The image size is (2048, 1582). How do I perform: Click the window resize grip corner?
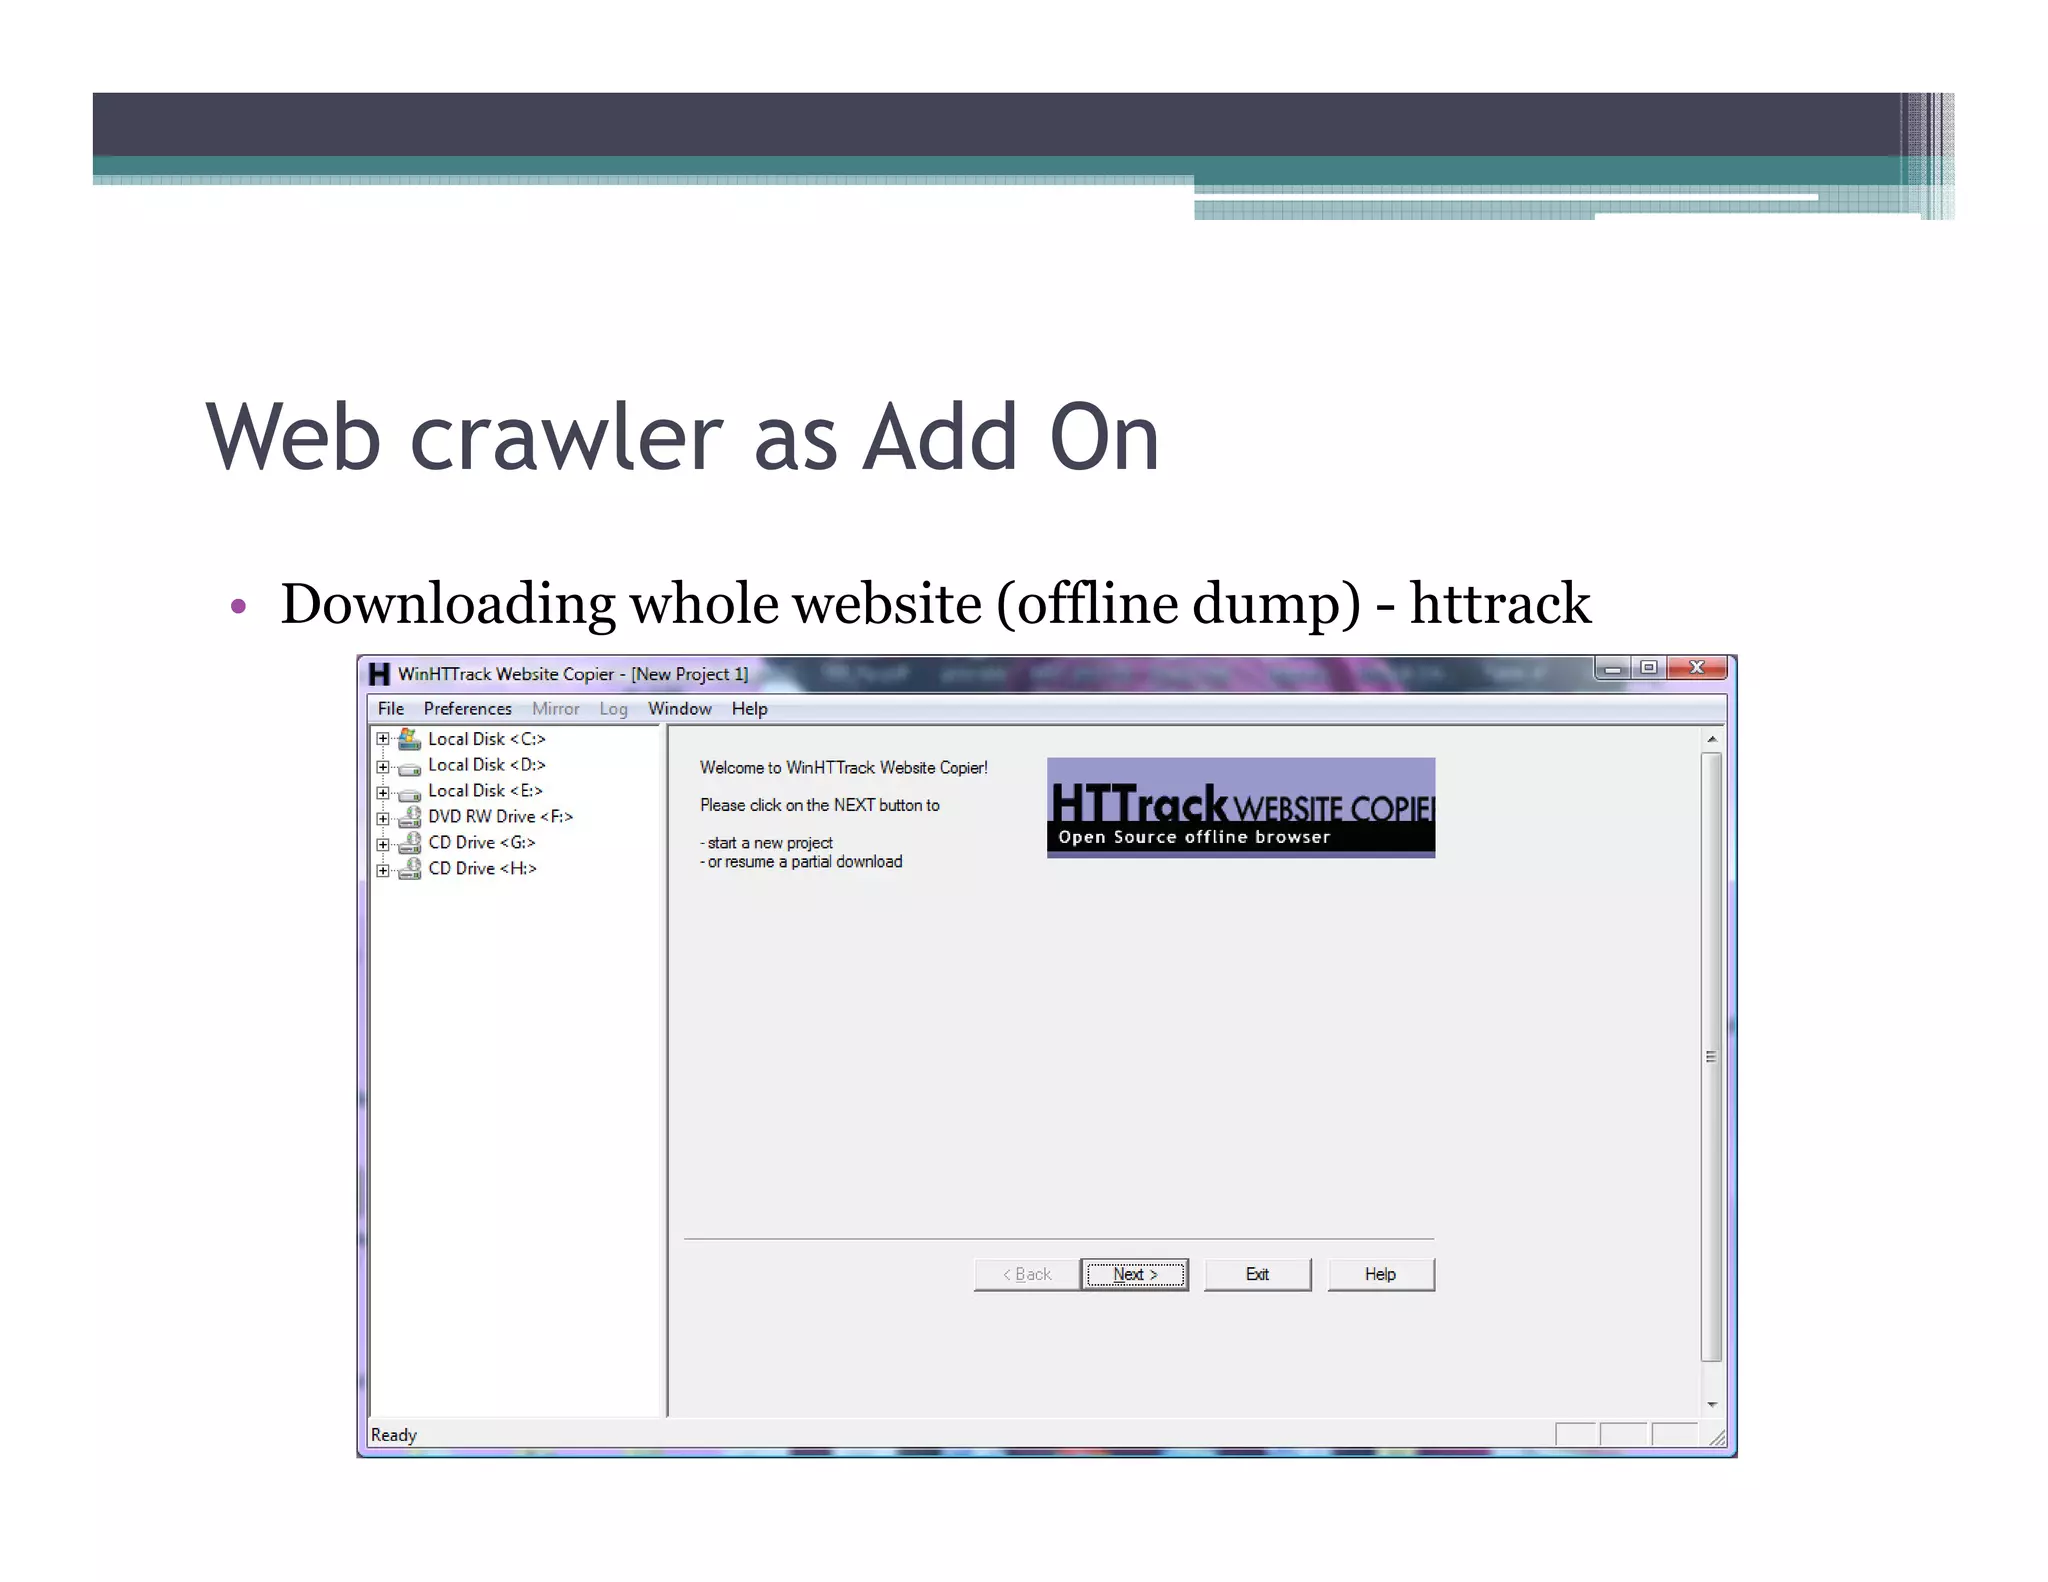click(x=1717, y=1437)
